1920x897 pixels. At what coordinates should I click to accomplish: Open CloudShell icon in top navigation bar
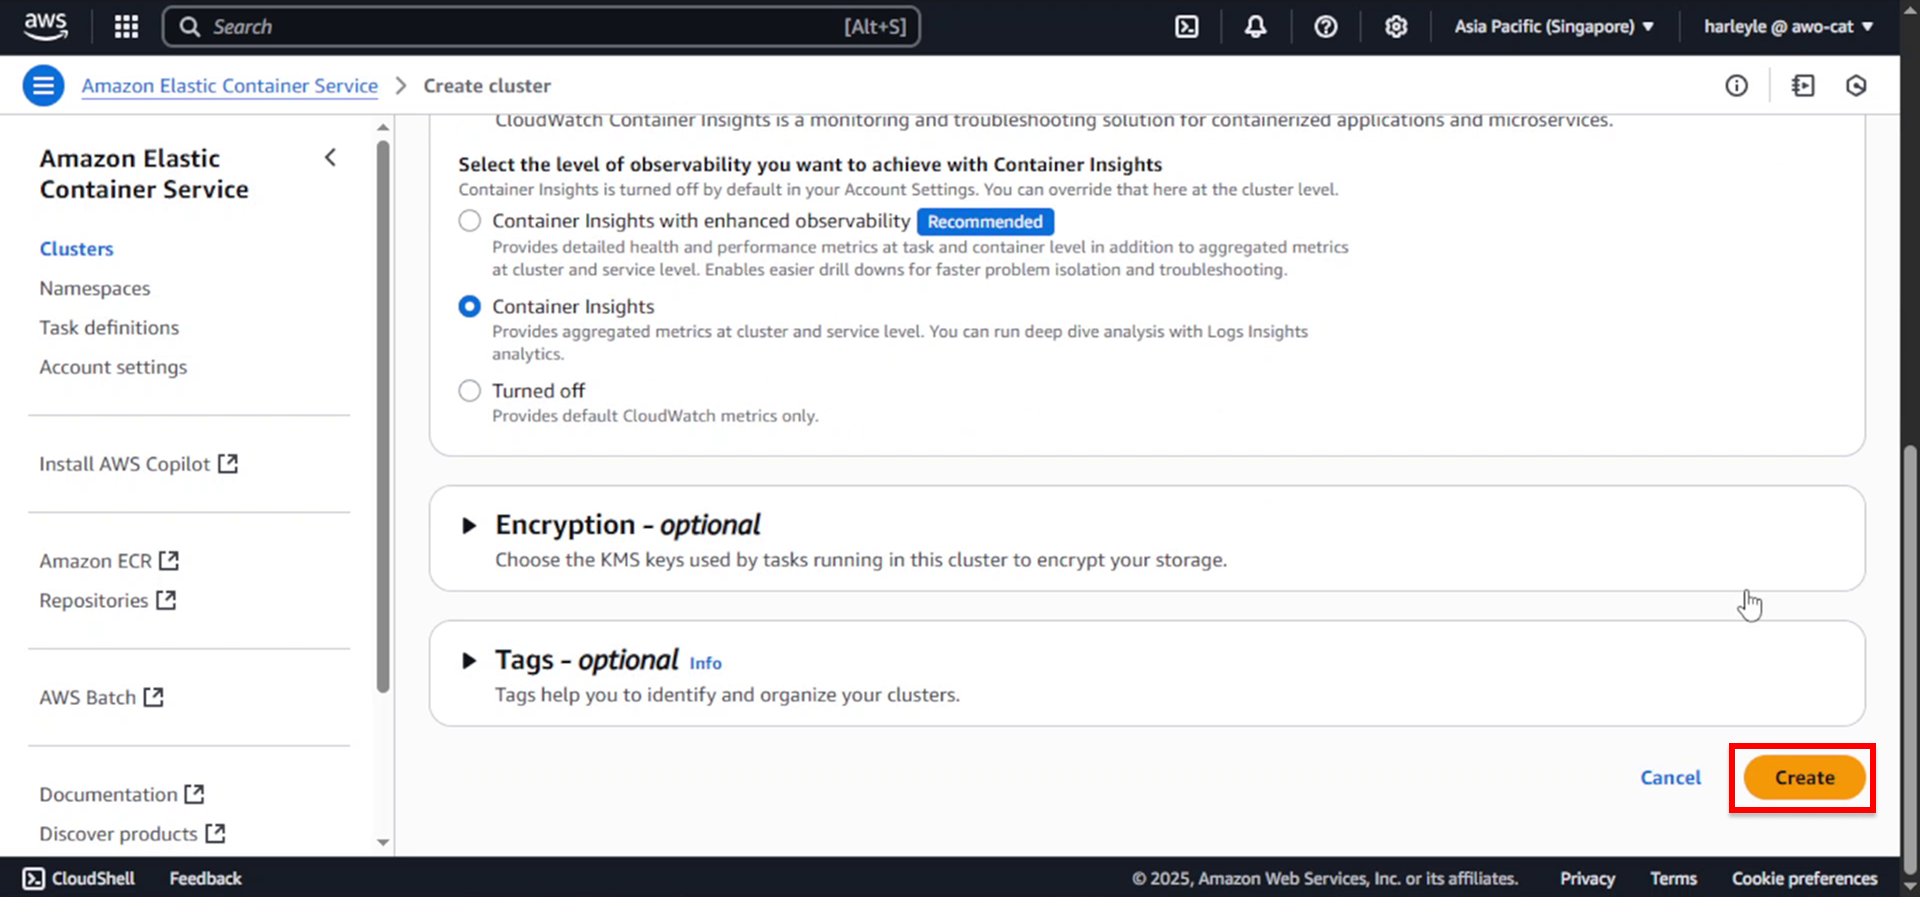[x=1186, y=27]
